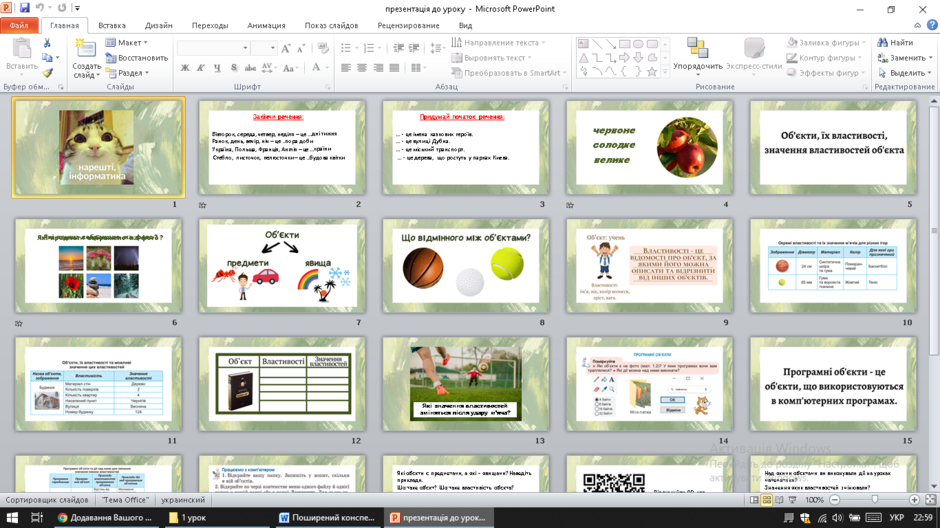The height and width of the screenshot is (528, 940).
Task: Collapse the ribbon with the caret arrow
Action: pyautogui.click(x=917, y=25)
